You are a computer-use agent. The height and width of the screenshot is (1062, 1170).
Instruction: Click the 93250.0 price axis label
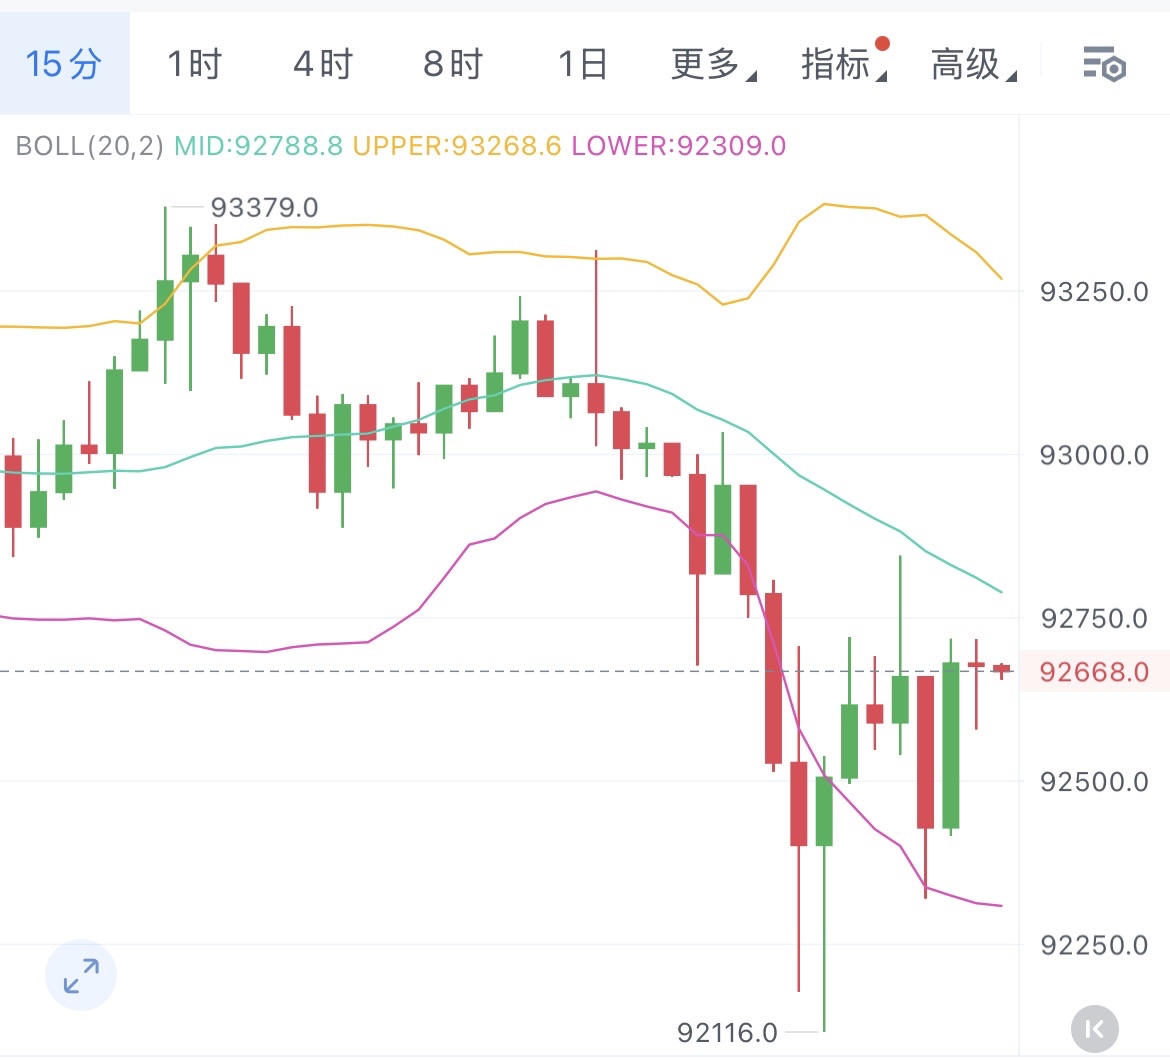tap(1094, 292)
